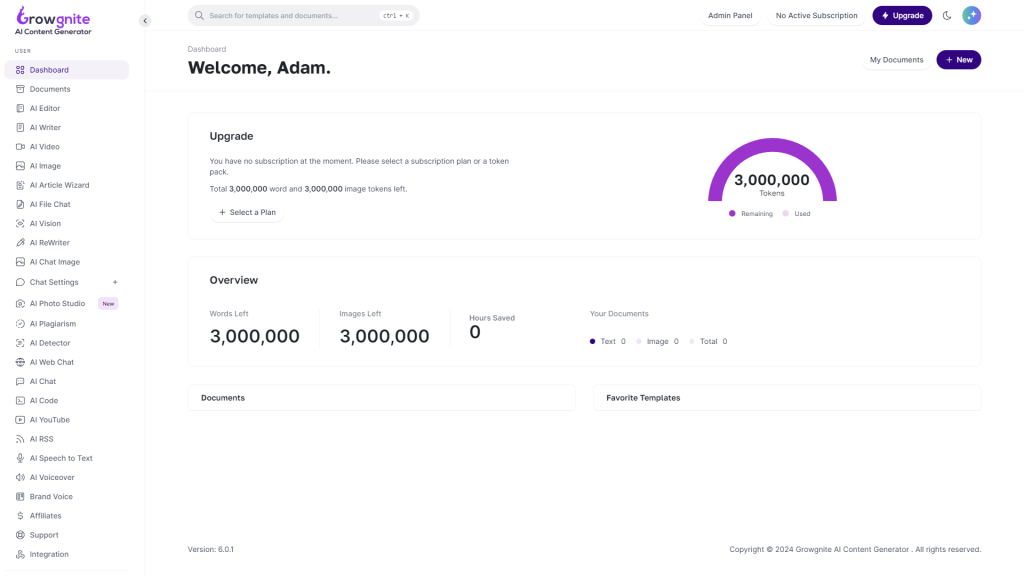This screenshot has width=1024, height=576.
Task: Go to Documents in the sidebar menu
Action: point(50,89)
